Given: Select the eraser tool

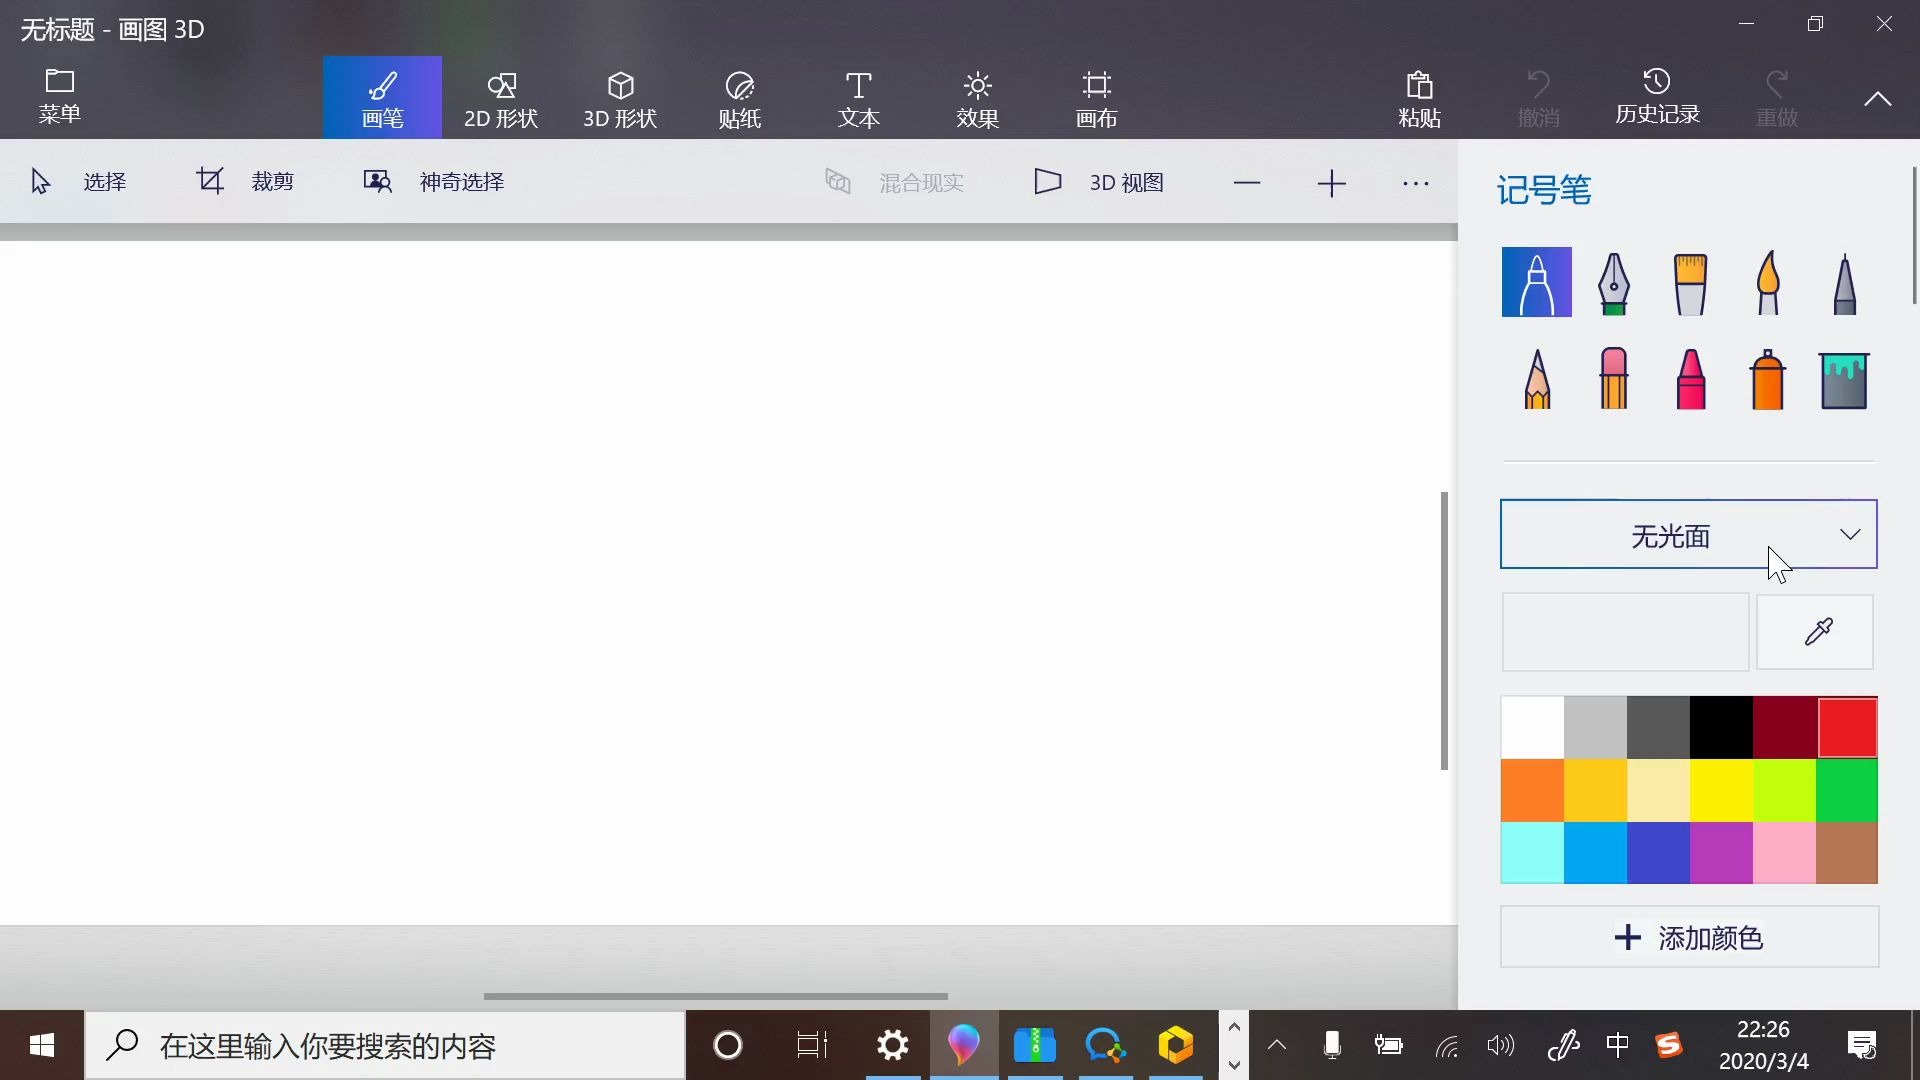Looking at the screenshot, I should [1613, 380].
